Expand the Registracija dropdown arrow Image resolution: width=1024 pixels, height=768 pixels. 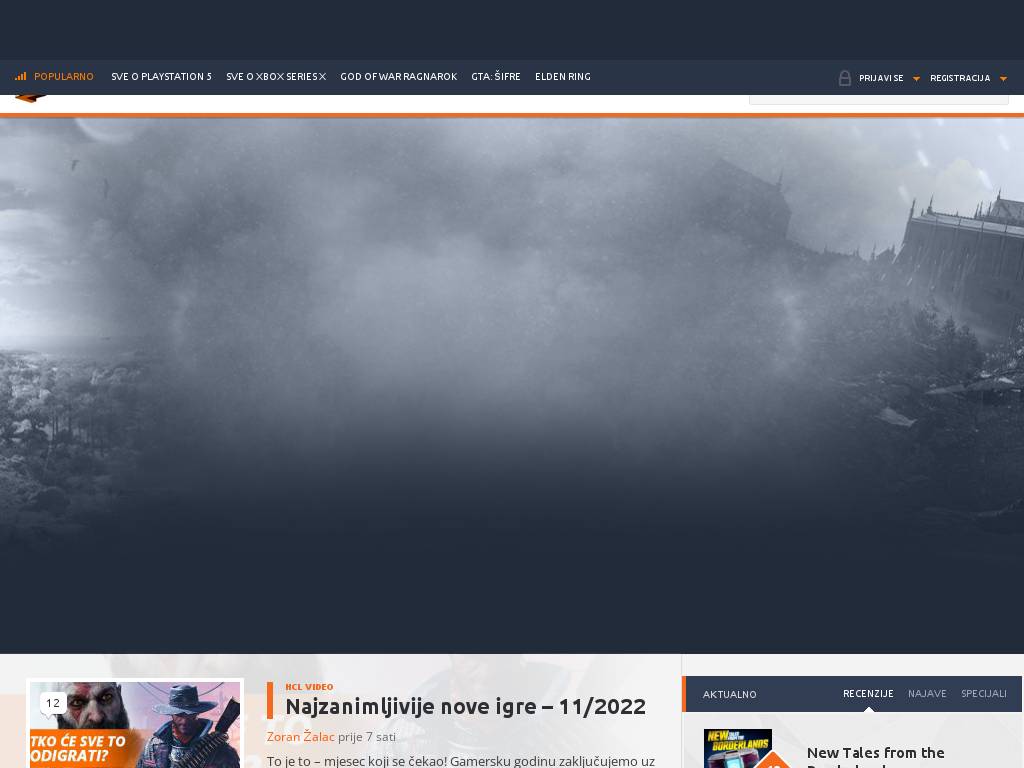1003,79
